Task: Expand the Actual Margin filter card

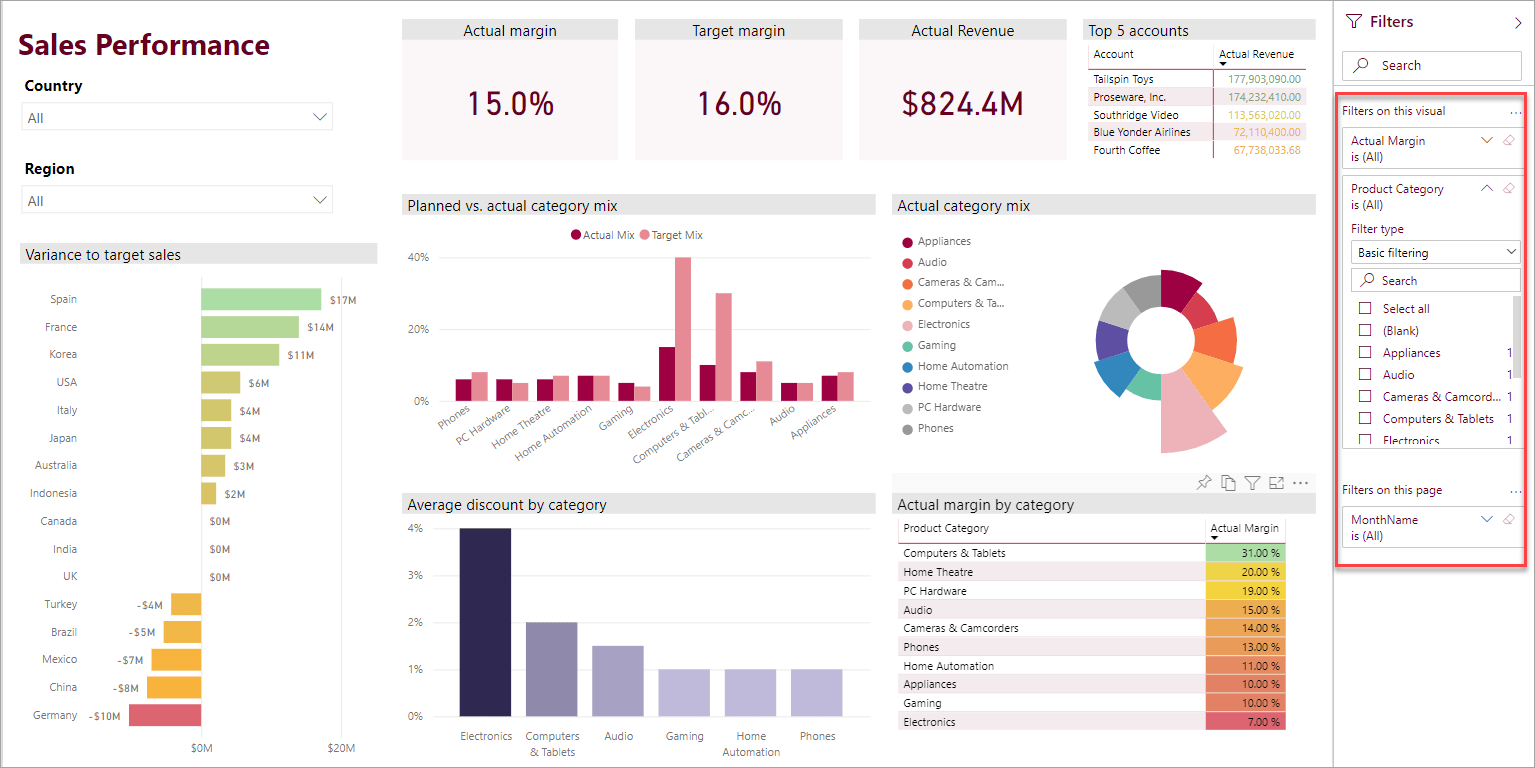Action: (x=1486, y=140)
